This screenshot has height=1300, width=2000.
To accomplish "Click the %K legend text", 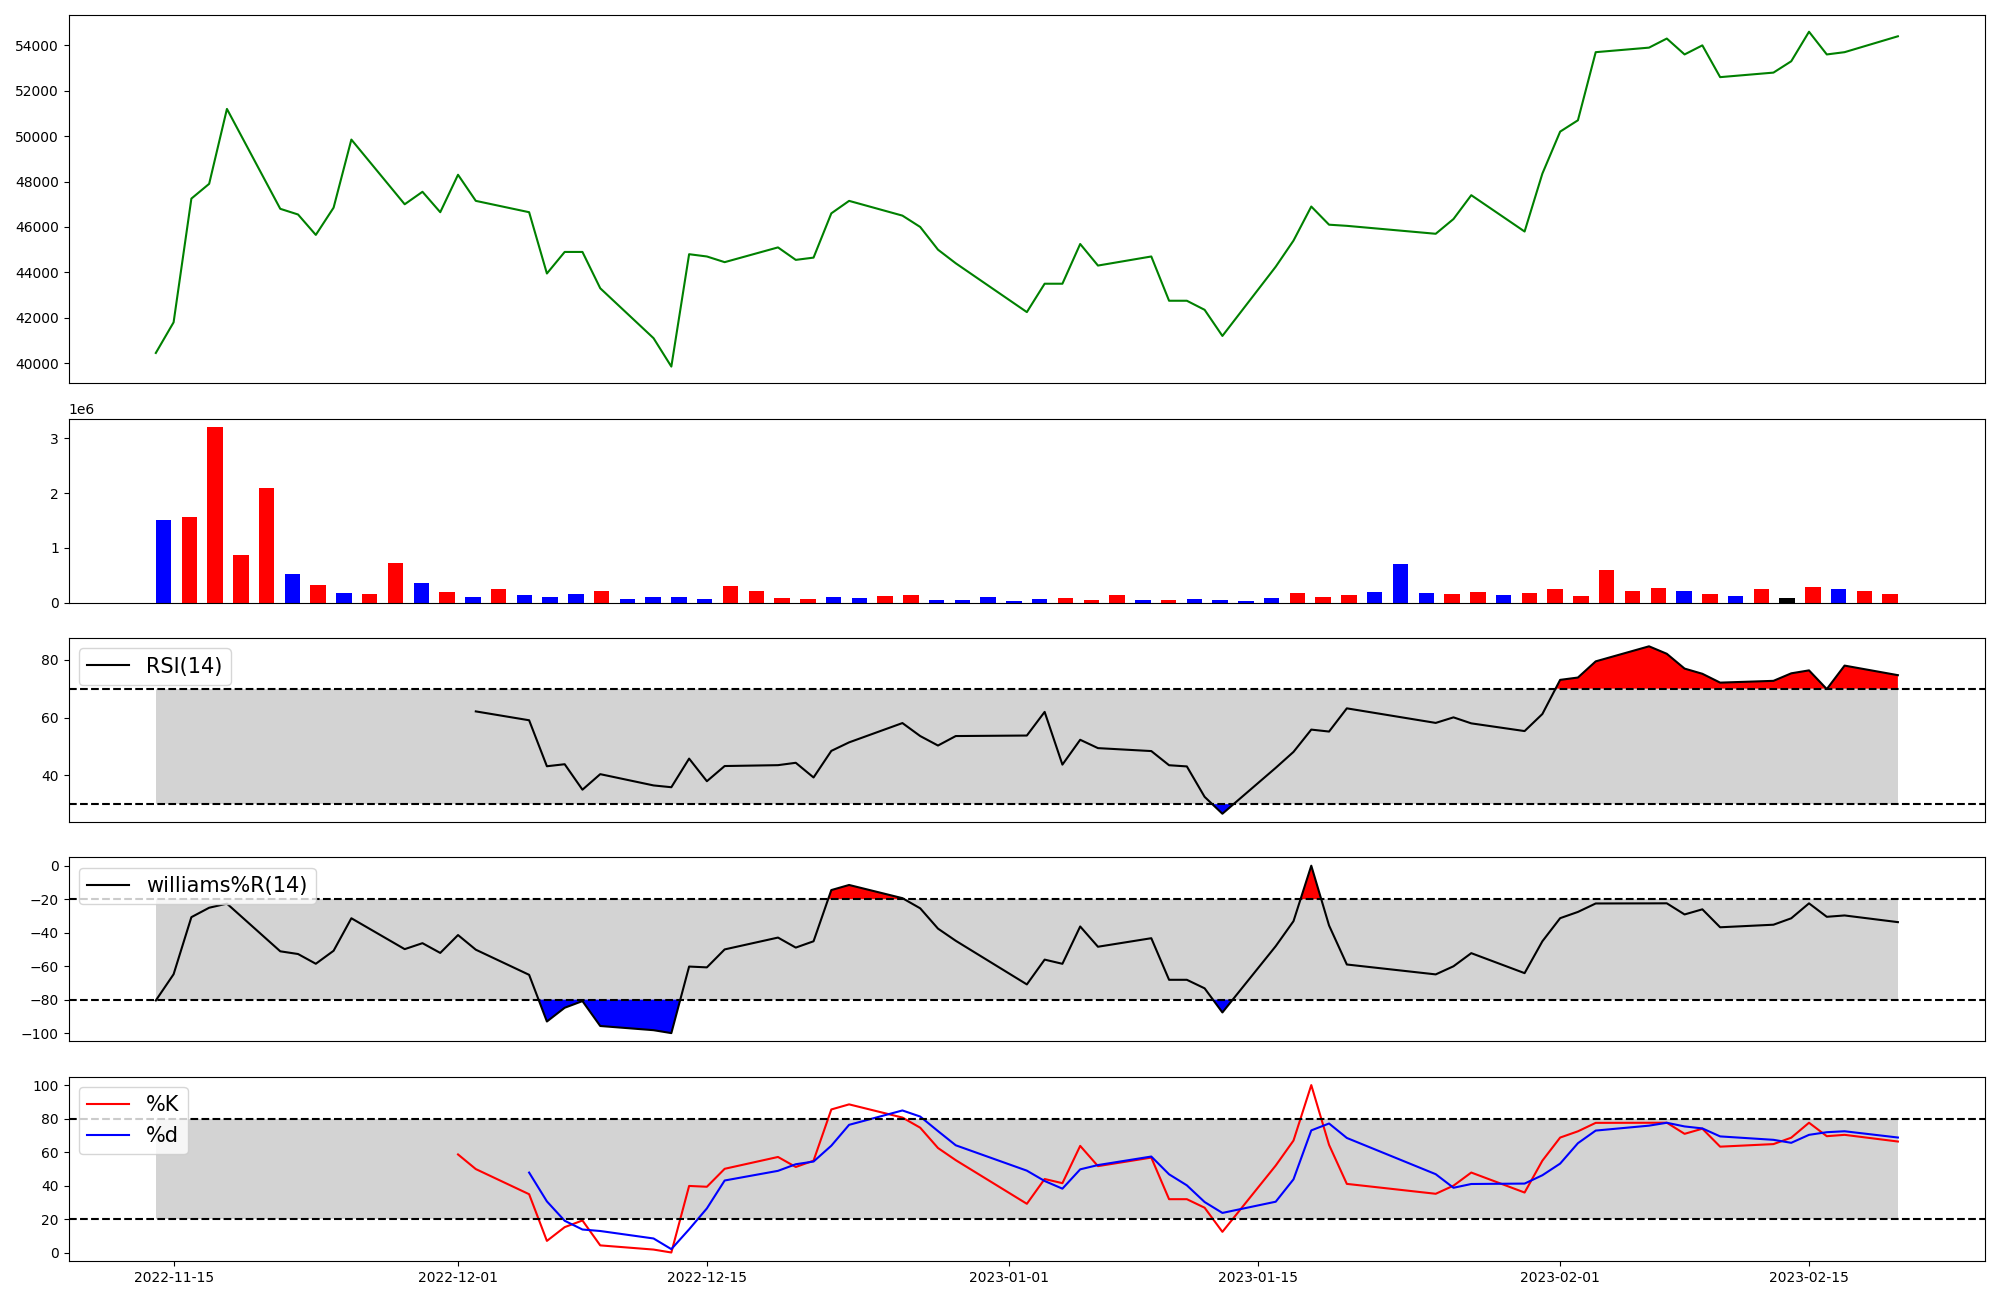I will [x=161, y=1104].
